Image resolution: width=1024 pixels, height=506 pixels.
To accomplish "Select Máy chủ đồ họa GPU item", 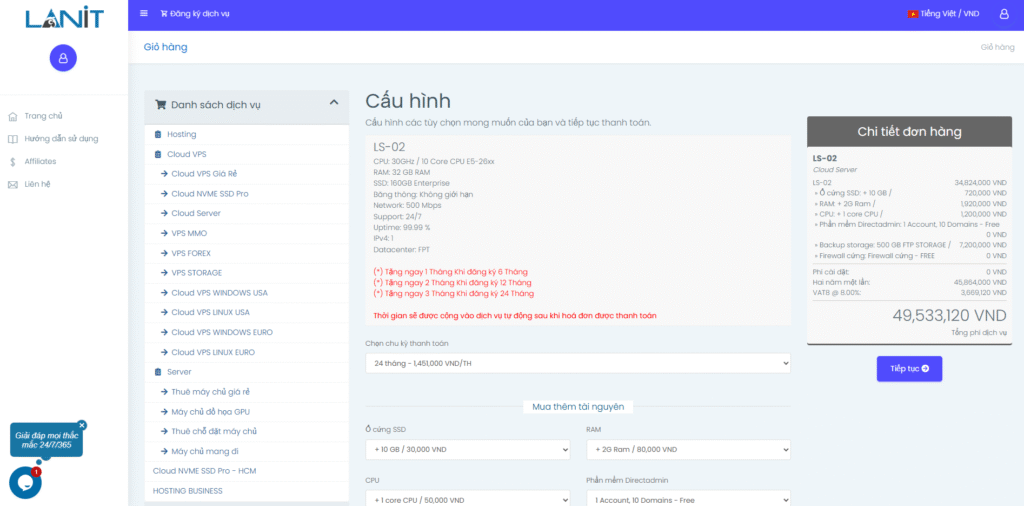I will 210,412.
